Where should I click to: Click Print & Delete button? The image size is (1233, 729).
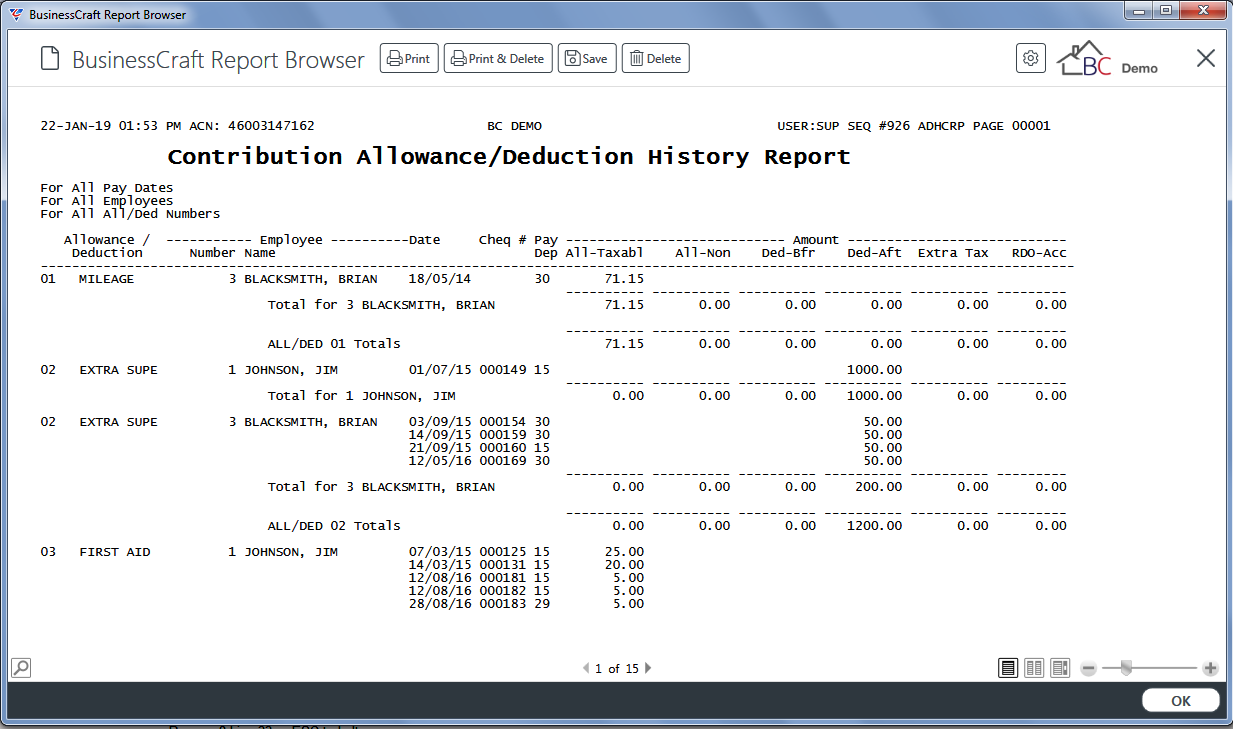(498, 59)
